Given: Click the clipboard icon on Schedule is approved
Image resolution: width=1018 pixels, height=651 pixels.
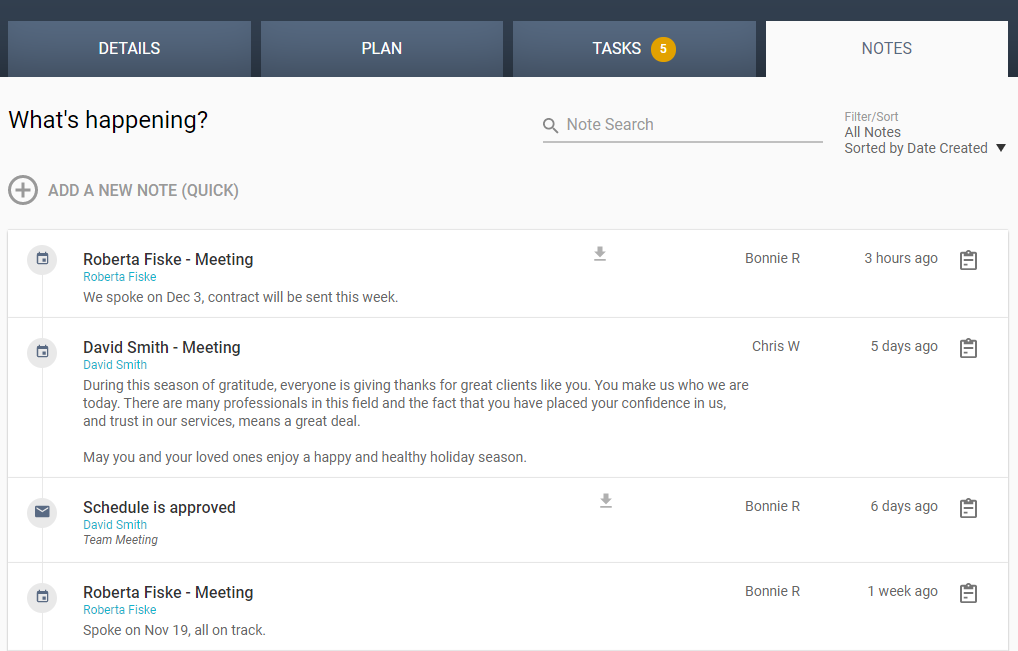Looking at the screenshot, I should [968, 507].
